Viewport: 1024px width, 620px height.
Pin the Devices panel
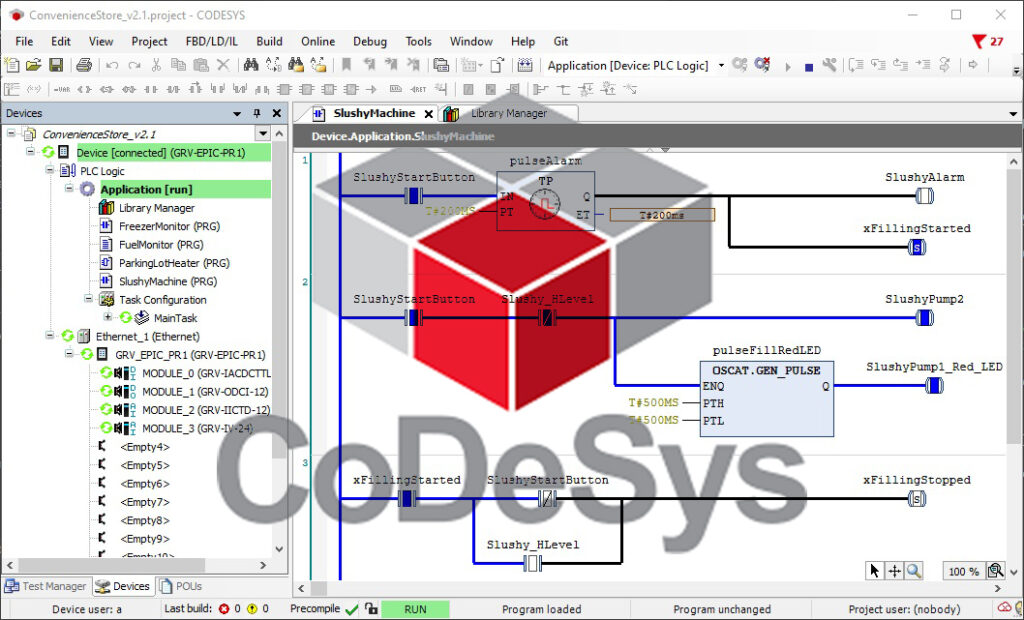pos(256,114)
